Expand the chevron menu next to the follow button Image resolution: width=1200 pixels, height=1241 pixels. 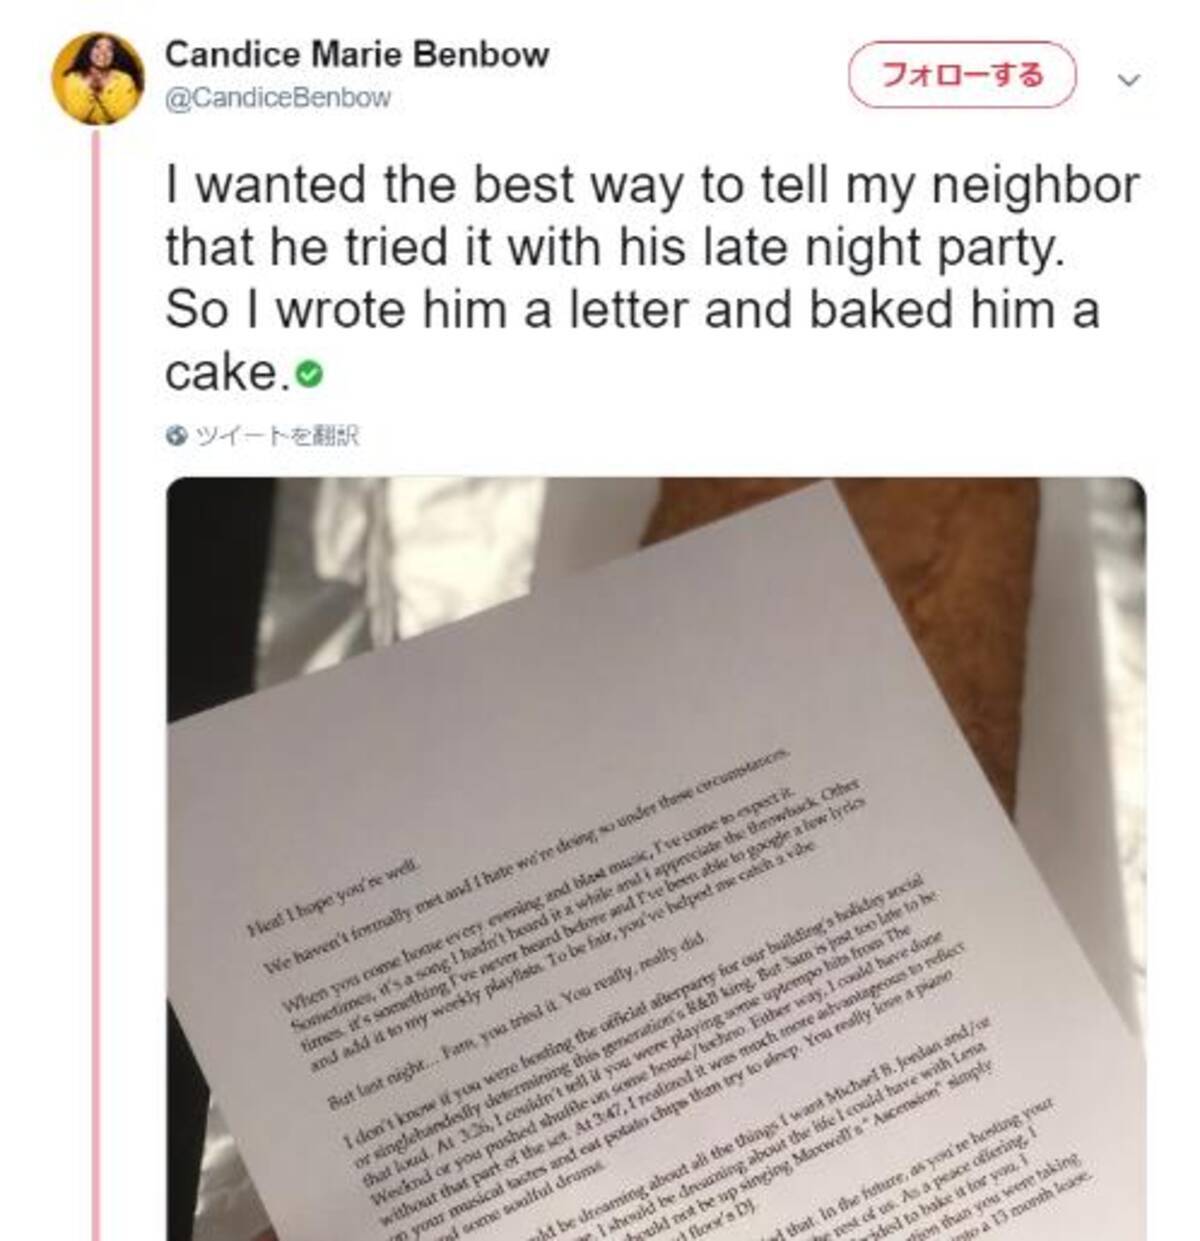point(1128,79)
